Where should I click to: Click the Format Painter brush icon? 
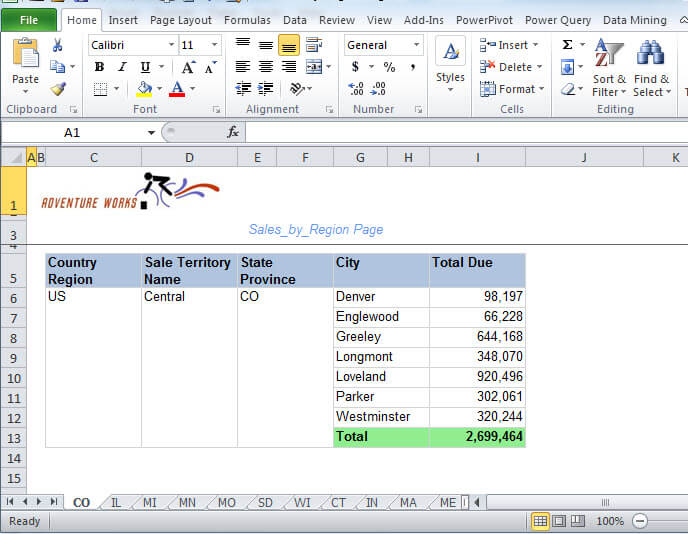(x=58, y=89)
